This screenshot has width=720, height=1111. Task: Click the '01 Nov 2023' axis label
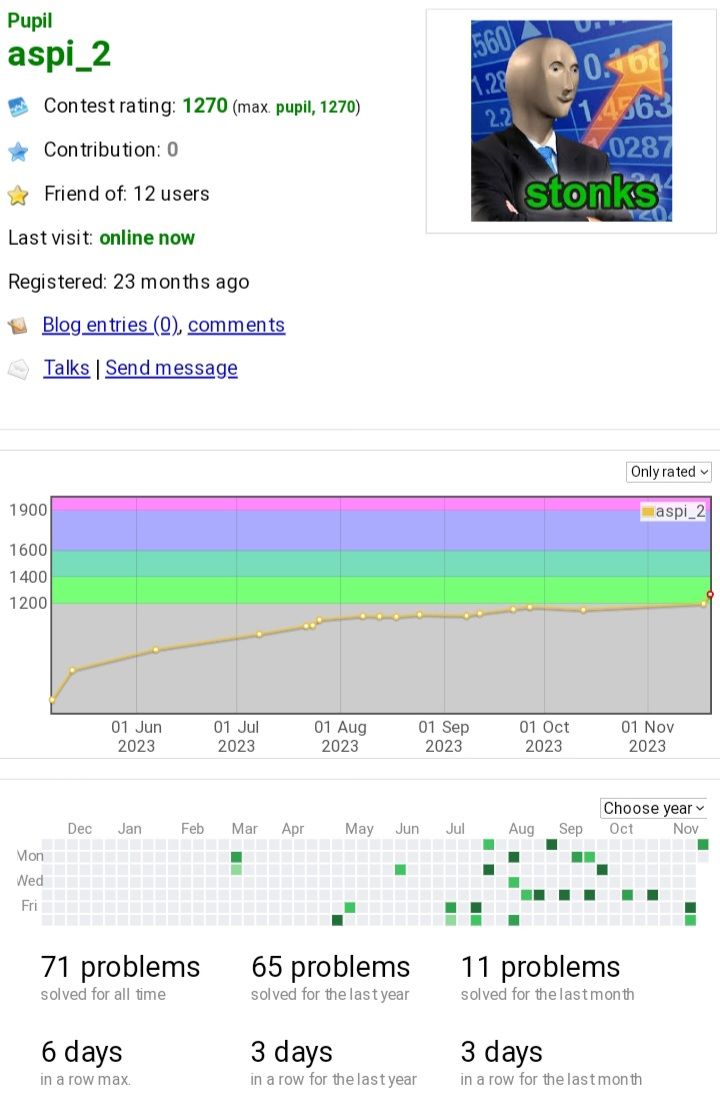point(647,736)
